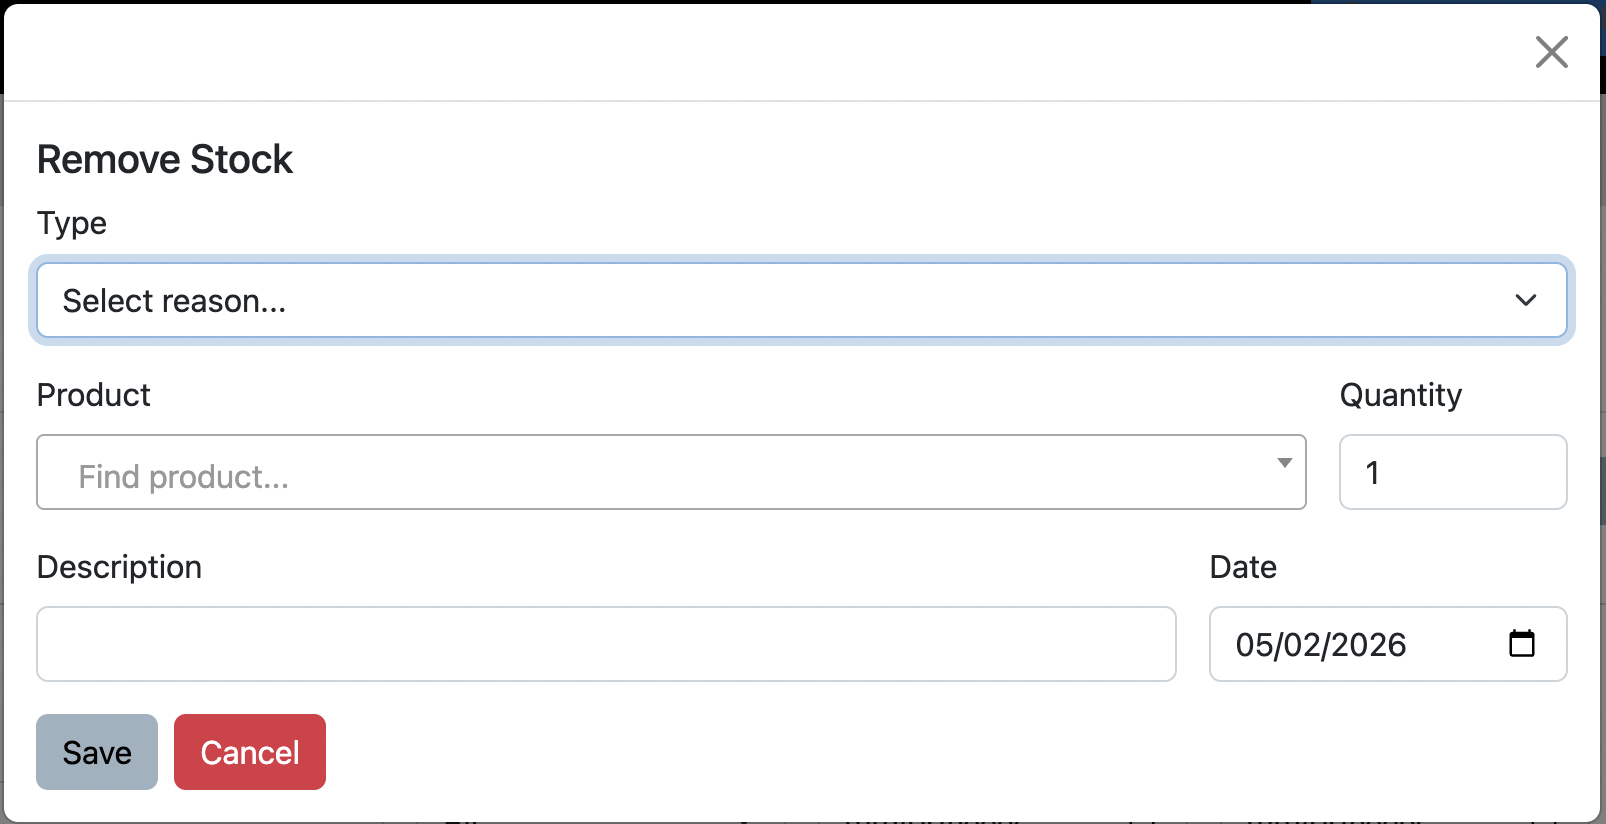Close the Remove Stock dialog with X
This screenshot has height=824, width=1606.
coord(1551,52)
